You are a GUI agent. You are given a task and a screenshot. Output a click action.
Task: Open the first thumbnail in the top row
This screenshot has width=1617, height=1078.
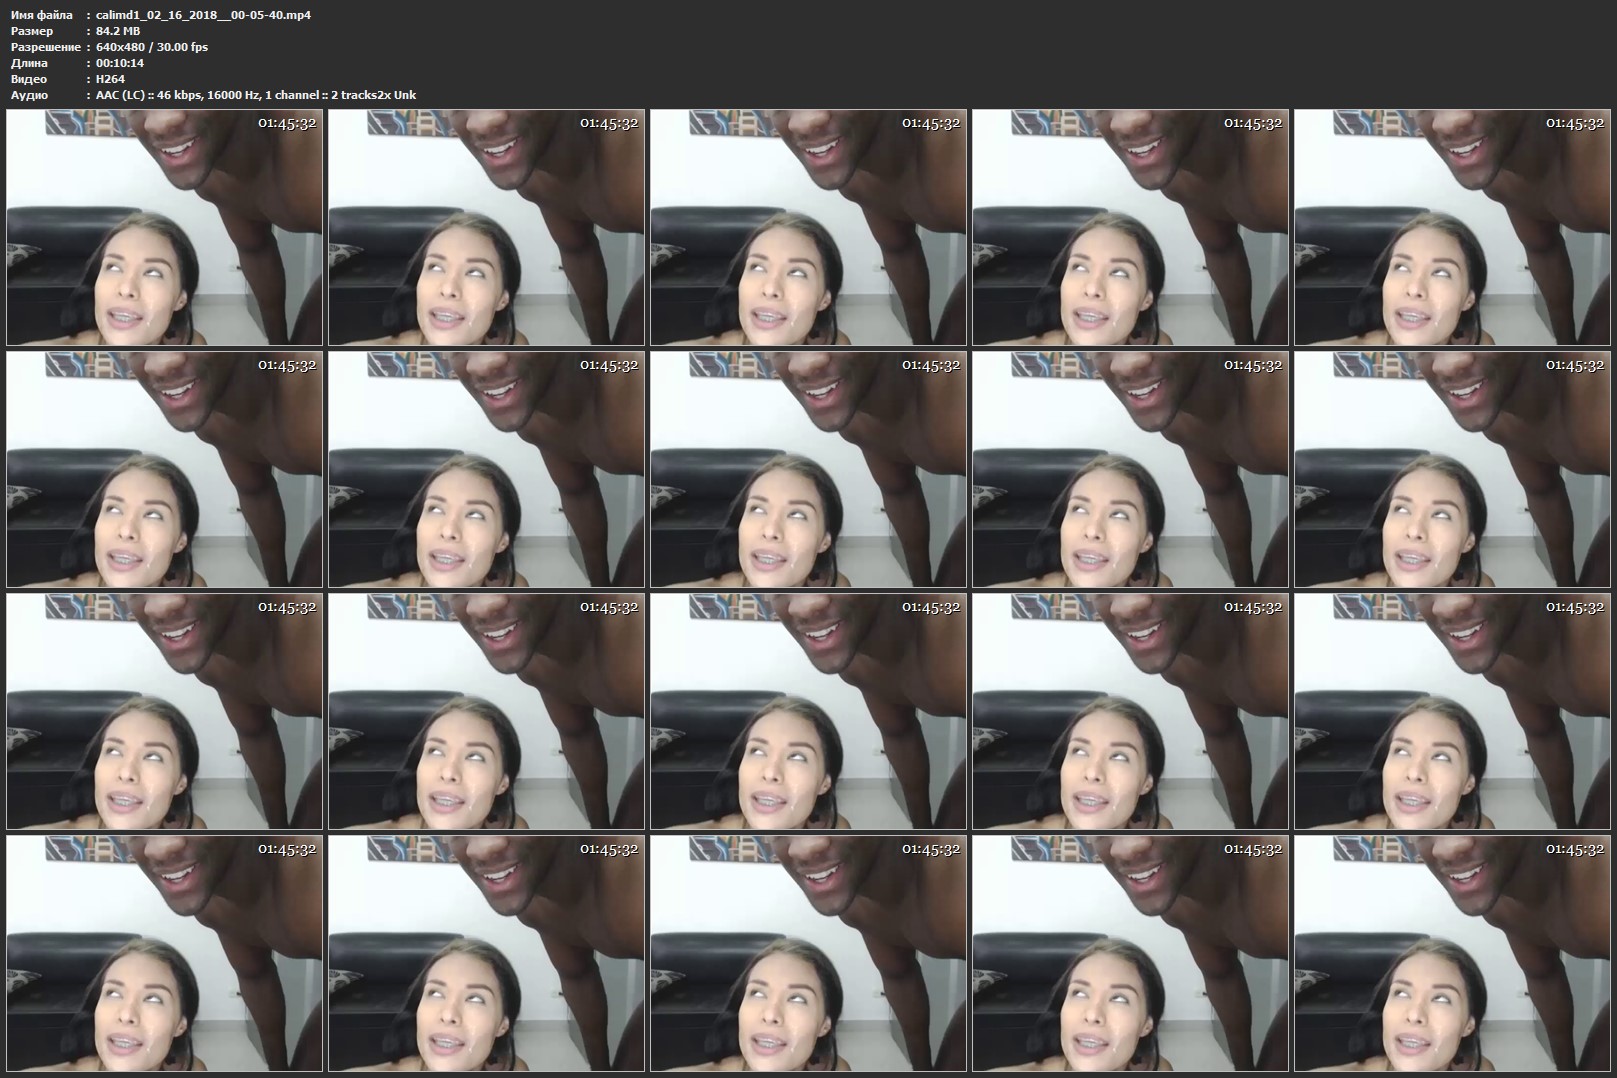tap(164, 227)
